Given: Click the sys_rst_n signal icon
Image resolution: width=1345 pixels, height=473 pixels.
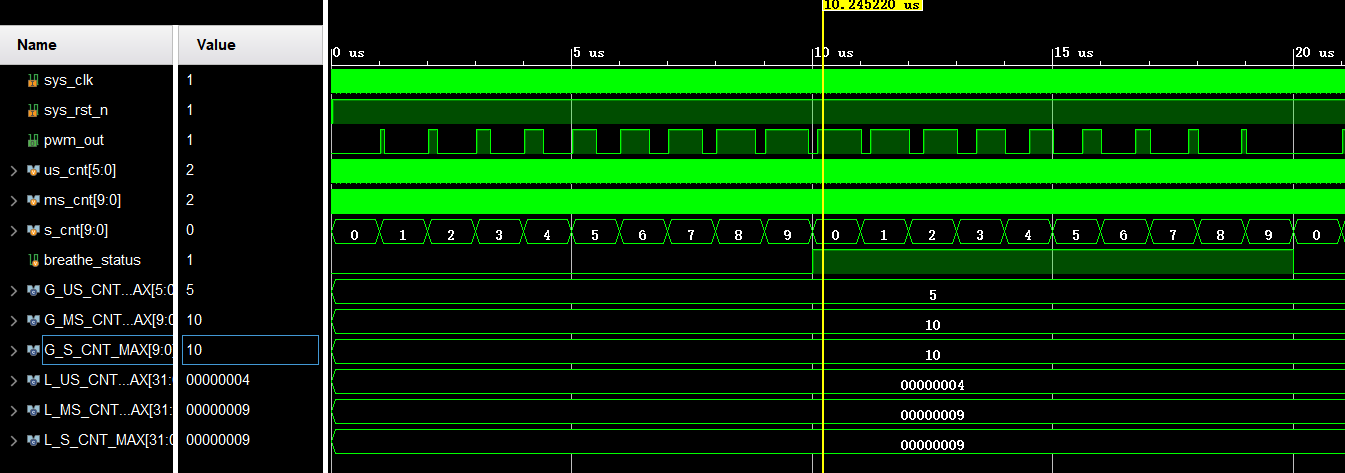Looking at the screenshot, I should click(33, 110).
